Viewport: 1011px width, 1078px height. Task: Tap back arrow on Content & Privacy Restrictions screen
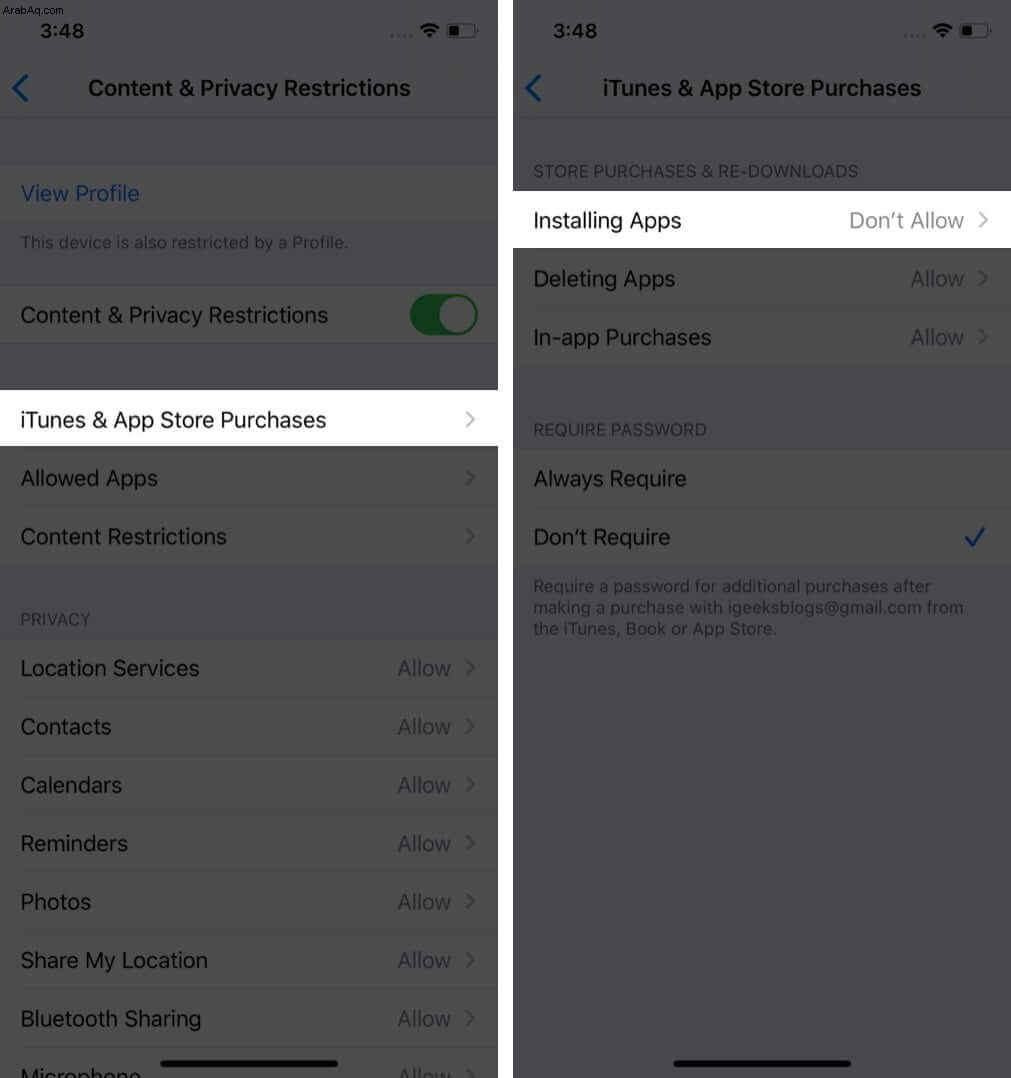point(21,89)
